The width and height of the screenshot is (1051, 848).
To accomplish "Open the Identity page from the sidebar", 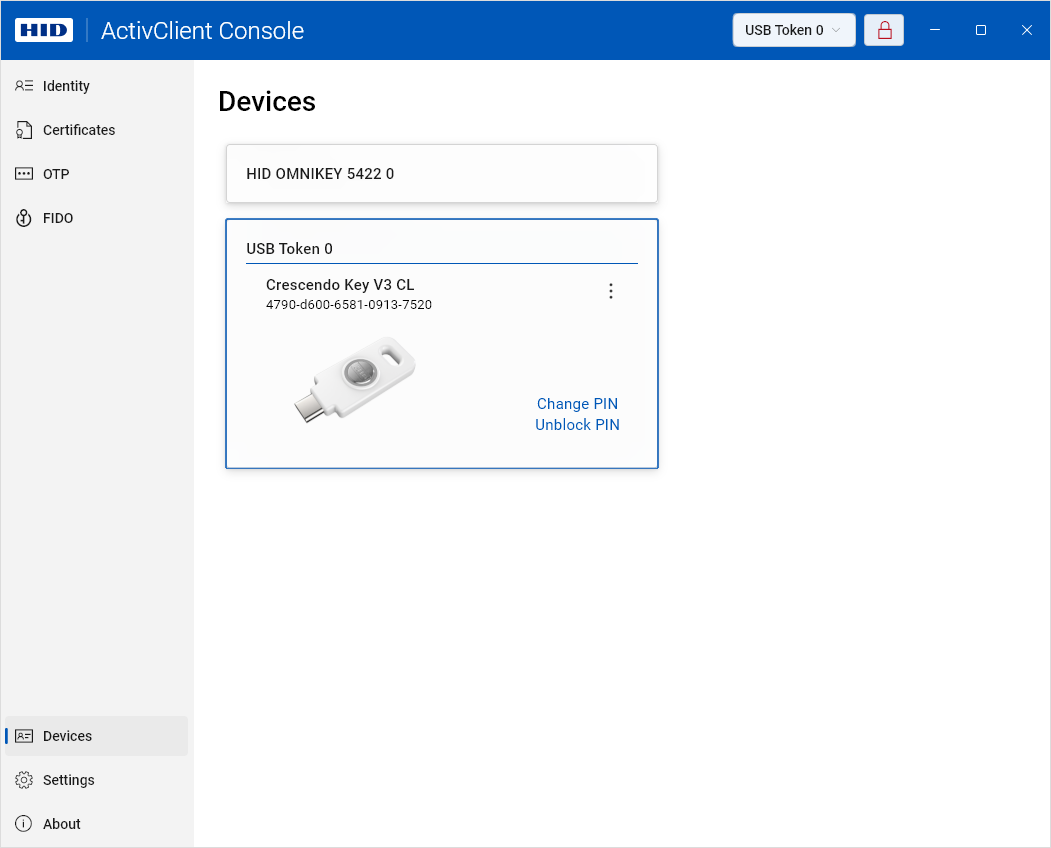I will coord(66,86).
